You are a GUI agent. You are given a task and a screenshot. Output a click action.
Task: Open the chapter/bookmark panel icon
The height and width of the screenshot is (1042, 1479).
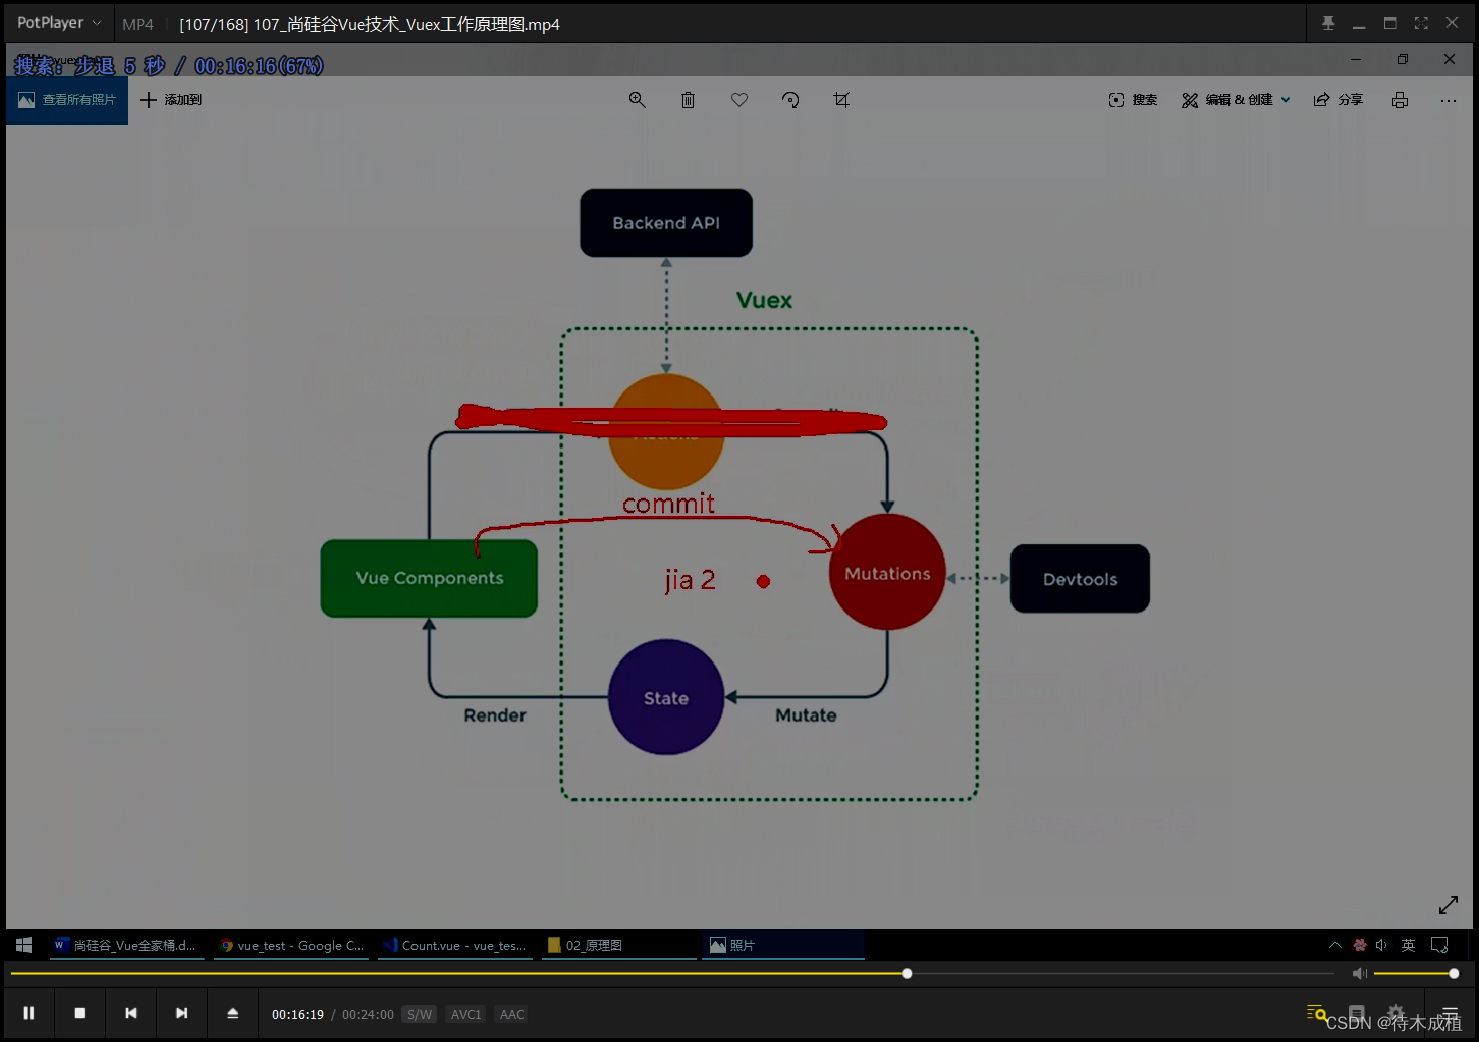(1357, 1013)
